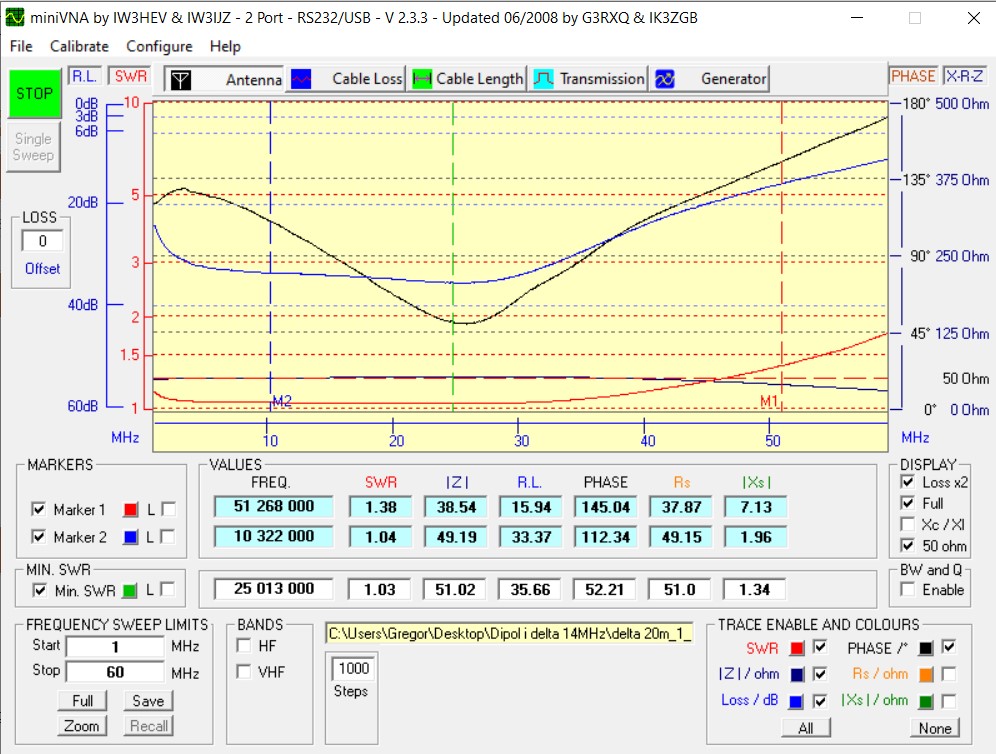
Task: Click the Cable Loss mode icon
Action: pos(301,79)
